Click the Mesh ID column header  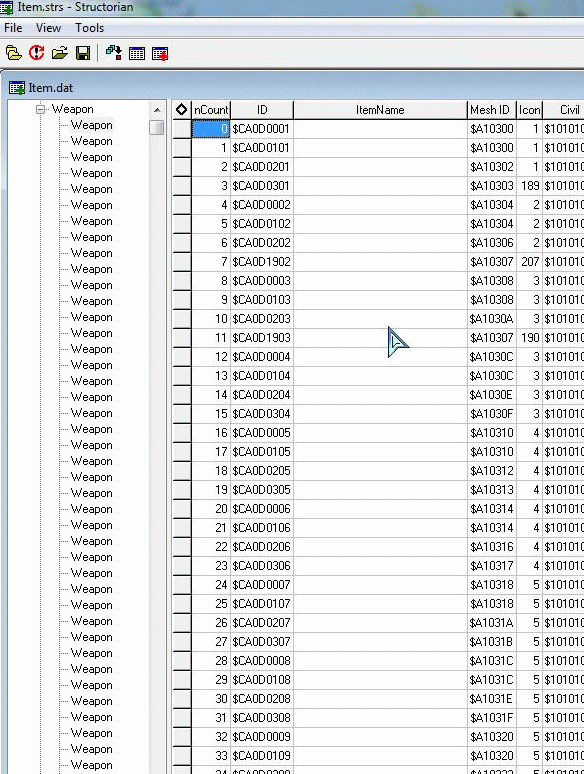click(492, 110)
